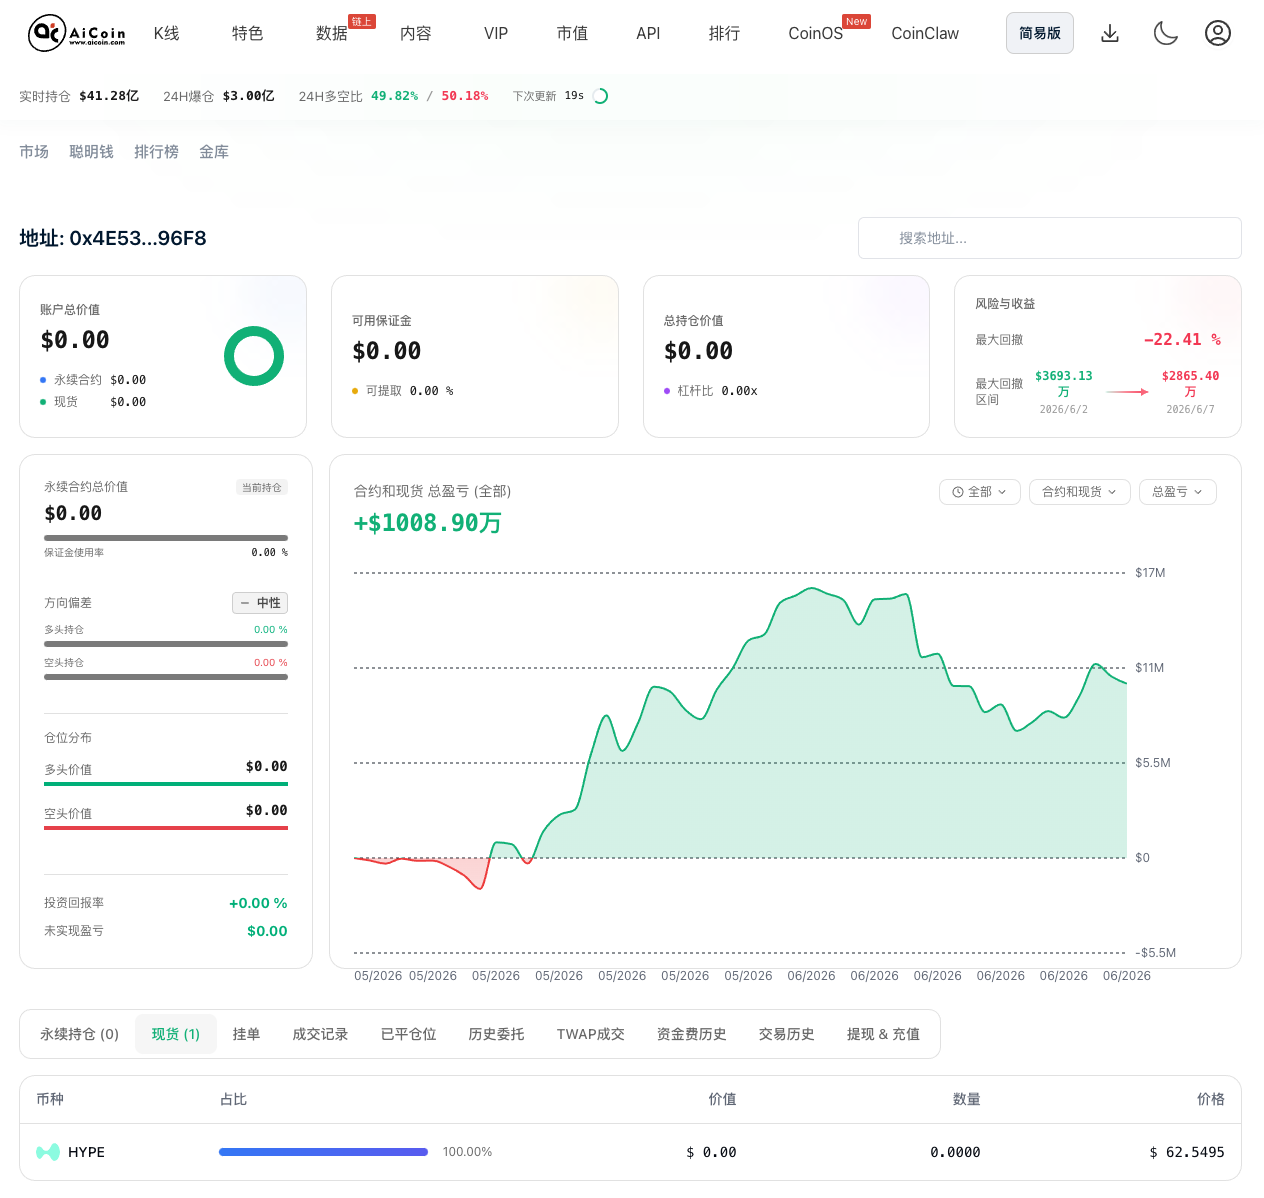1264x1198 pixels.
Task: Open the 内容 menu
Action: pos(416,33)
